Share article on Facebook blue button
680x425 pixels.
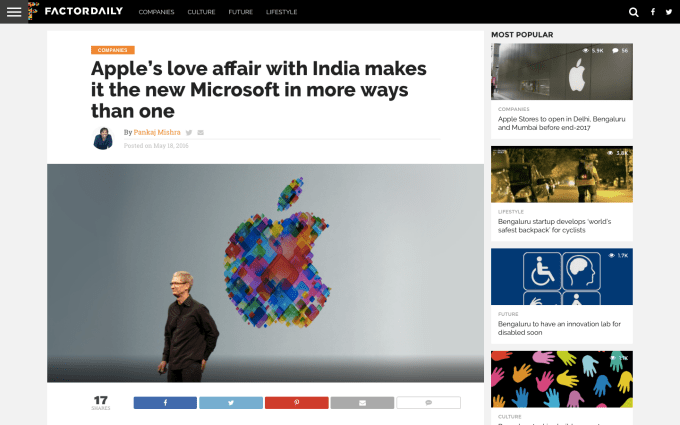(165, 402)
